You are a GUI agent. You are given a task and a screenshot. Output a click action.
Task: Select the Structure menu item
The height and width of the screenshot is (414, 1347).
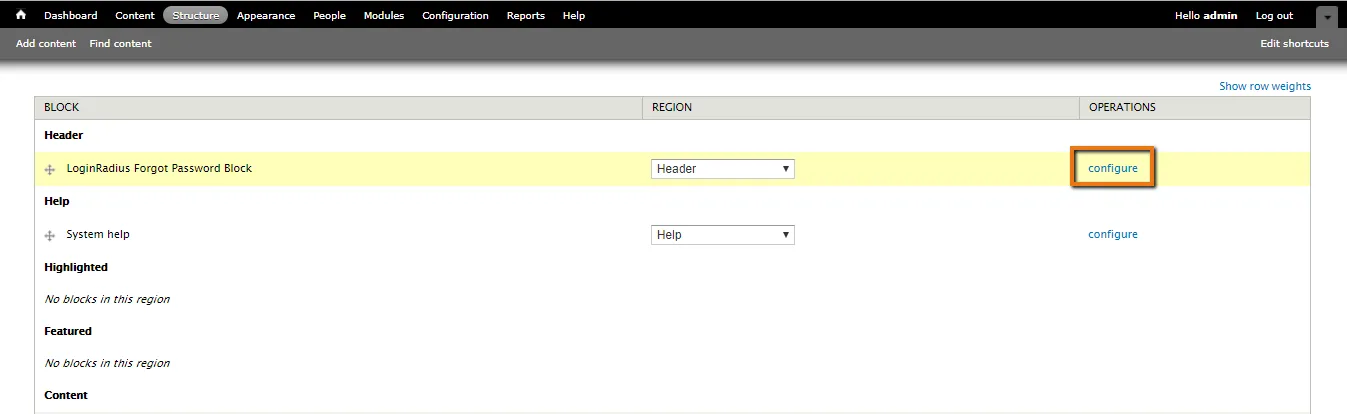pos(195,16)
